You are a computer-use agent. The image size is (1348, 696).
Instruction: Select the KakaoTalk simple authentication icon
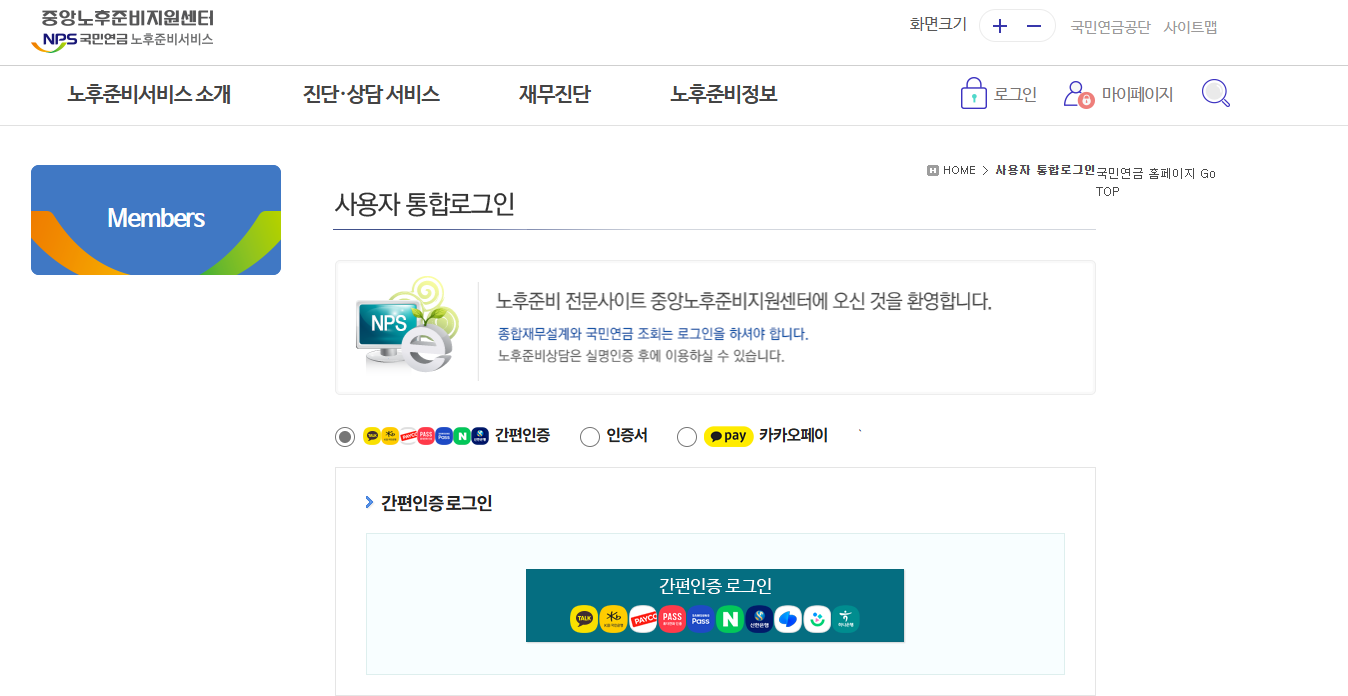tap(583, 618)
